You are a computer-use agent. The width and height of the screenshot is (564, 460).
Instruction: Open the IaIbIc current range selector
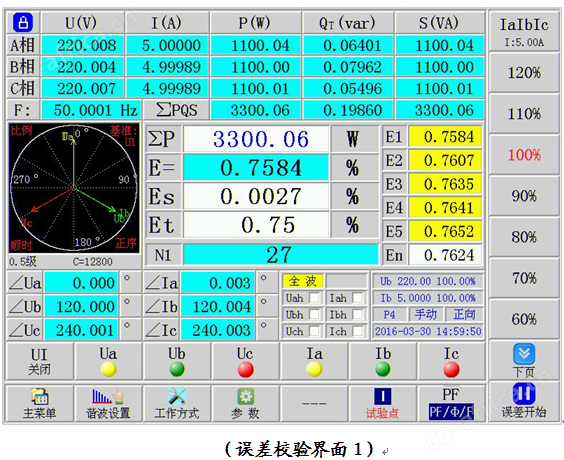524,32
